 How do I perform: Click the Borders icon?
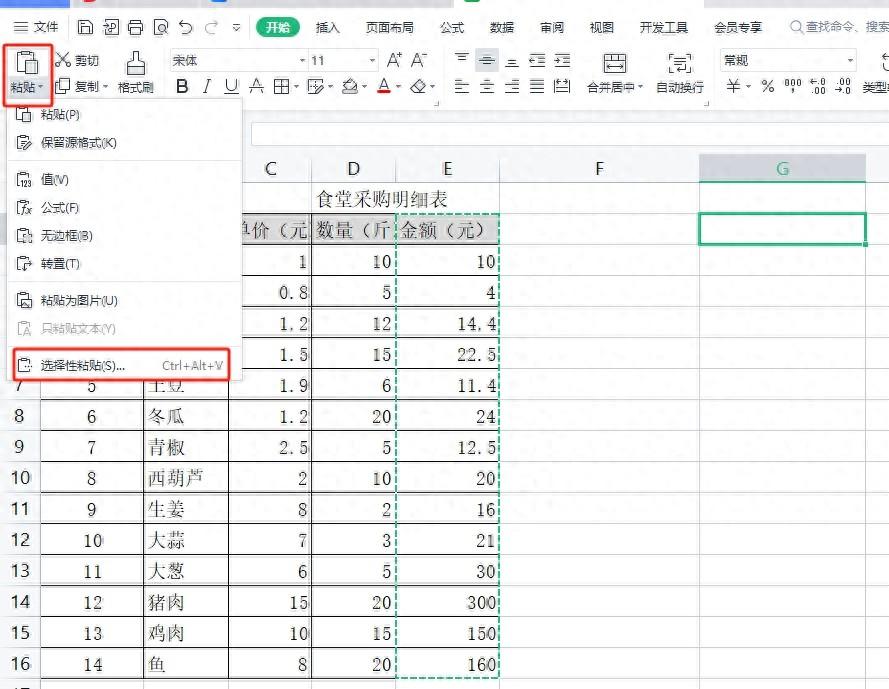(x=281, y=86)
